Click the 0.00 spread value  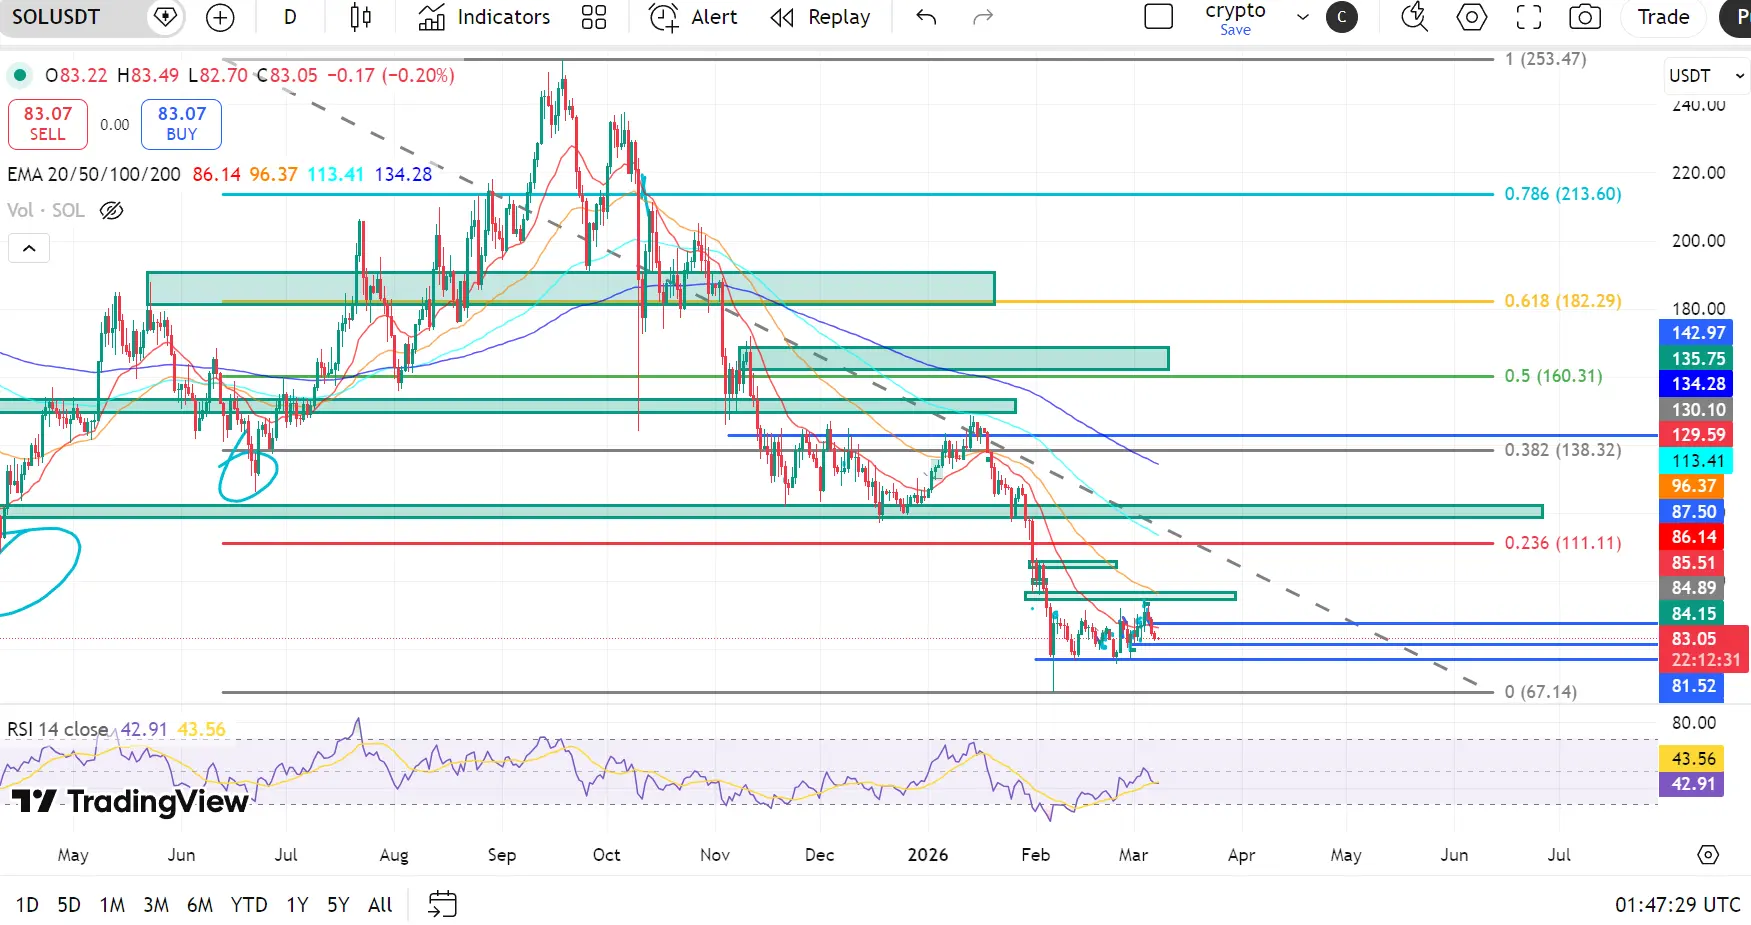tap(115, 125)
